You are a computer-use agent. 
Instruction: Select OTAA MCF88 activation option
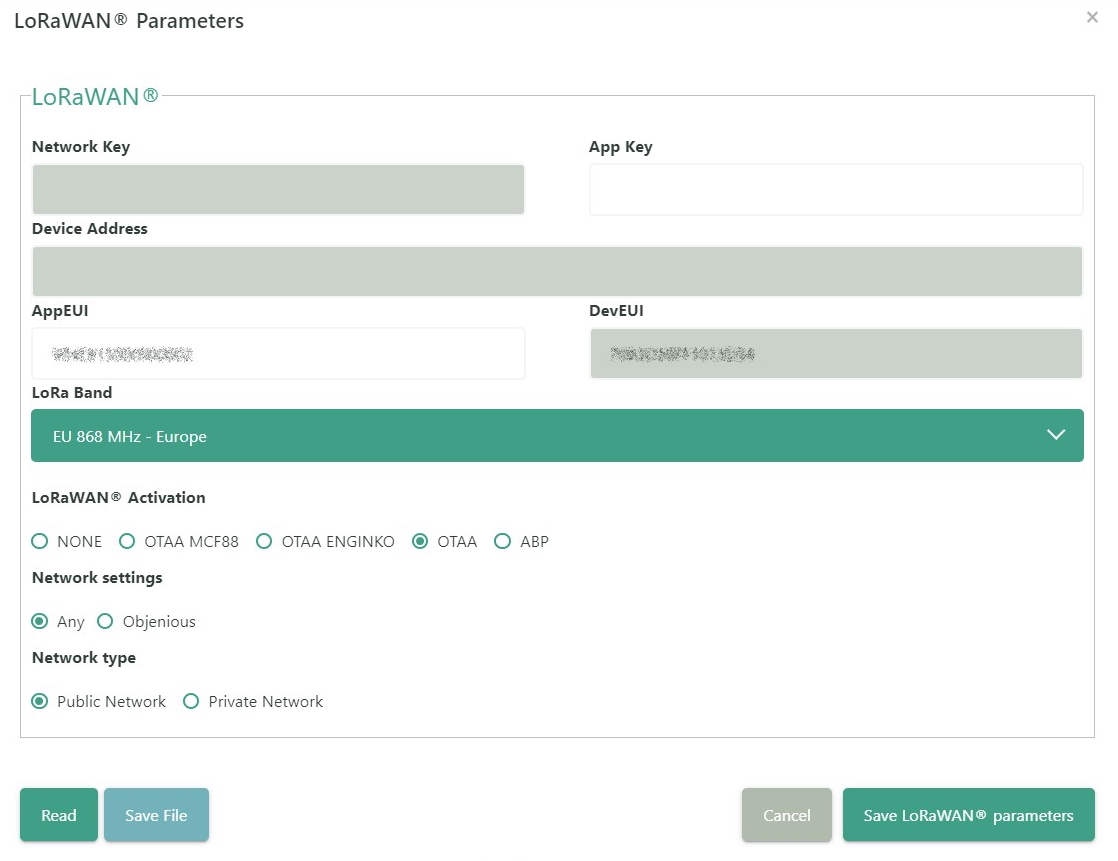(x=127, y=541)
